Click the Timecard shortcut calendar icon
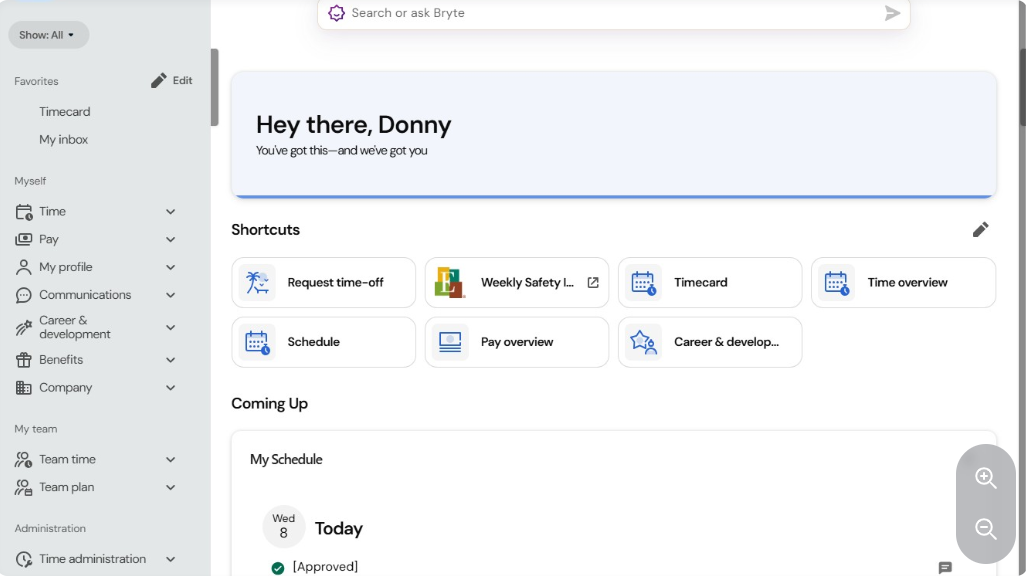The height and width of the screenshot is (578, 1026). [x=643, y=283]
